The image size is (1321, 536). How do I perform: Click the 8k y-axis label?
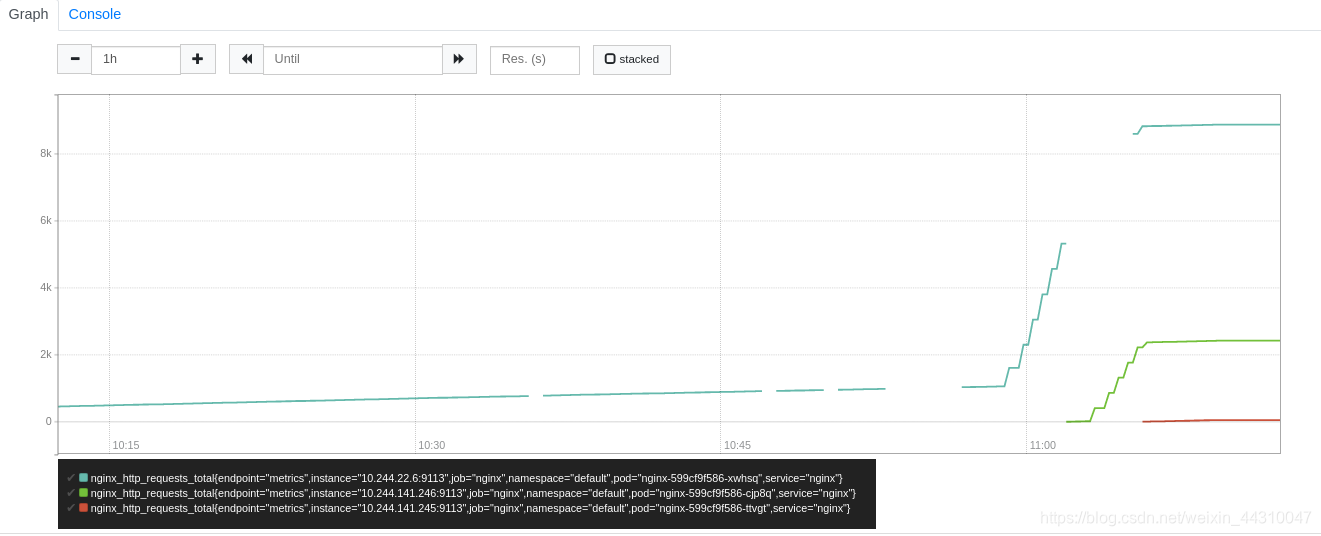(46, 153)
